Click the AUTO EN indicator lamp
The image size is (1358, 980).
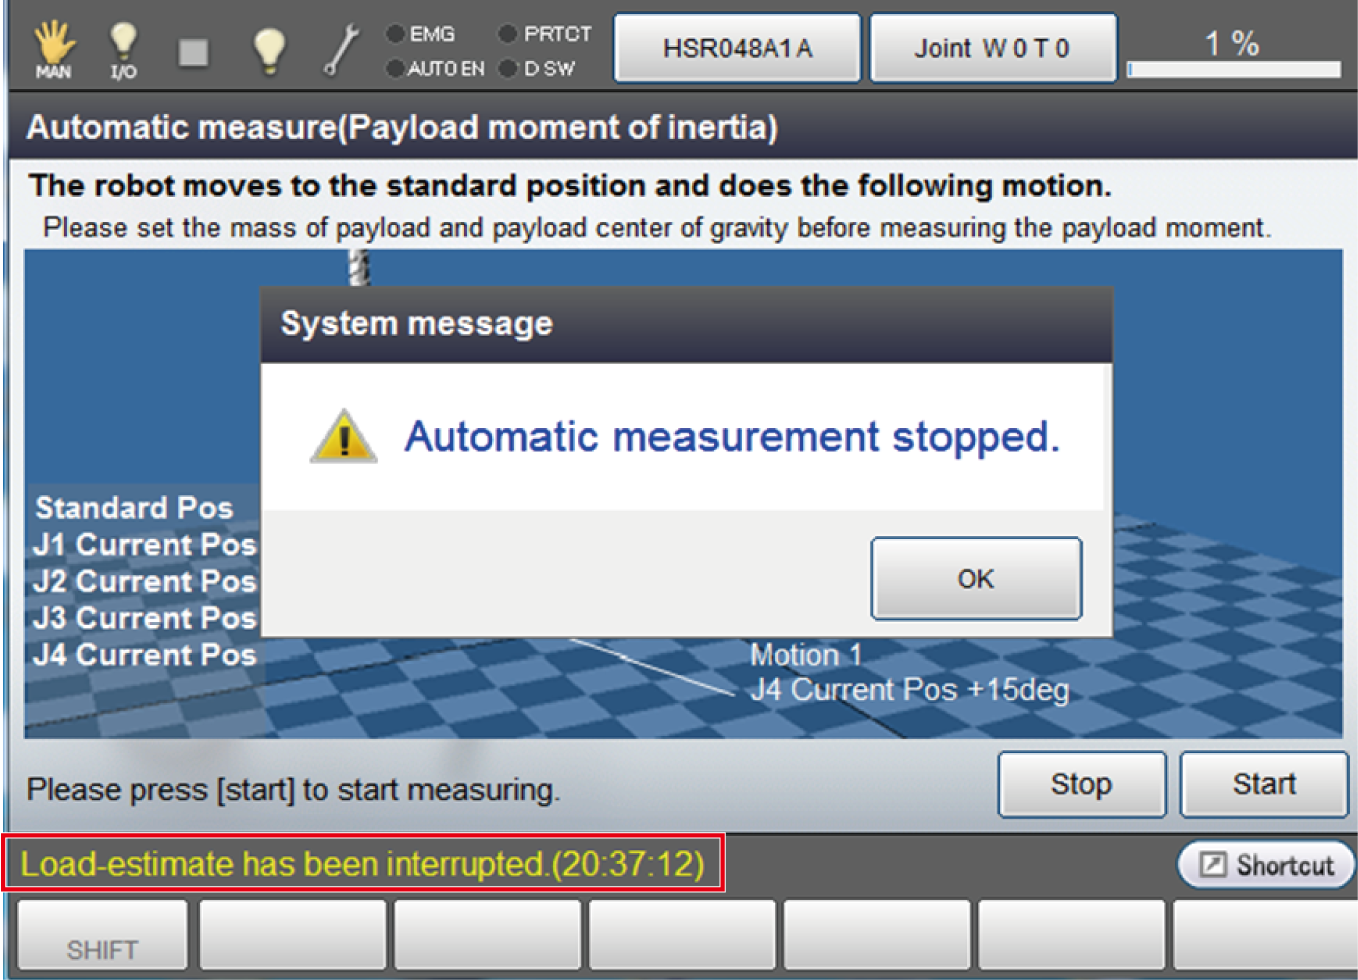[396, 68]
